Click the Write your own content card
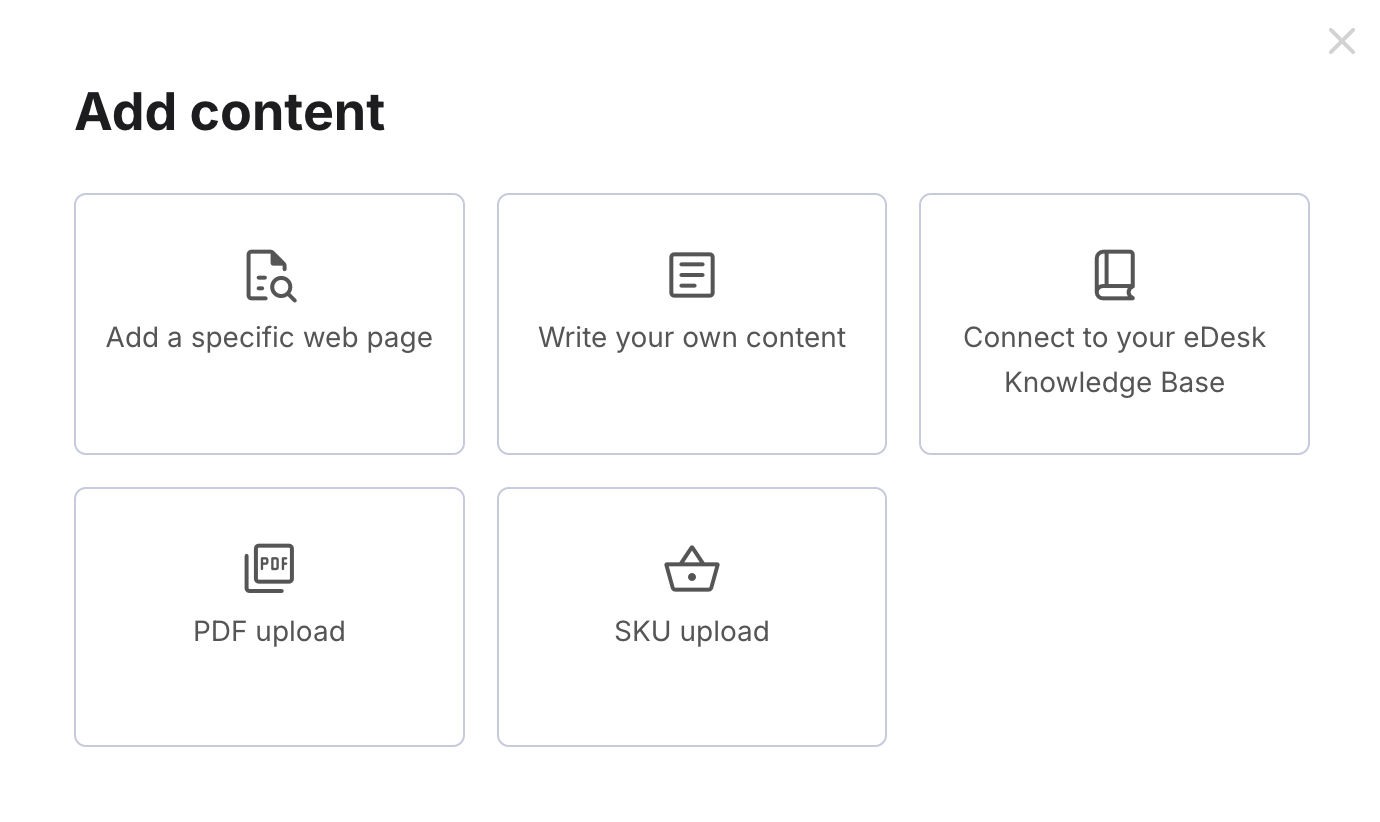 691,324
